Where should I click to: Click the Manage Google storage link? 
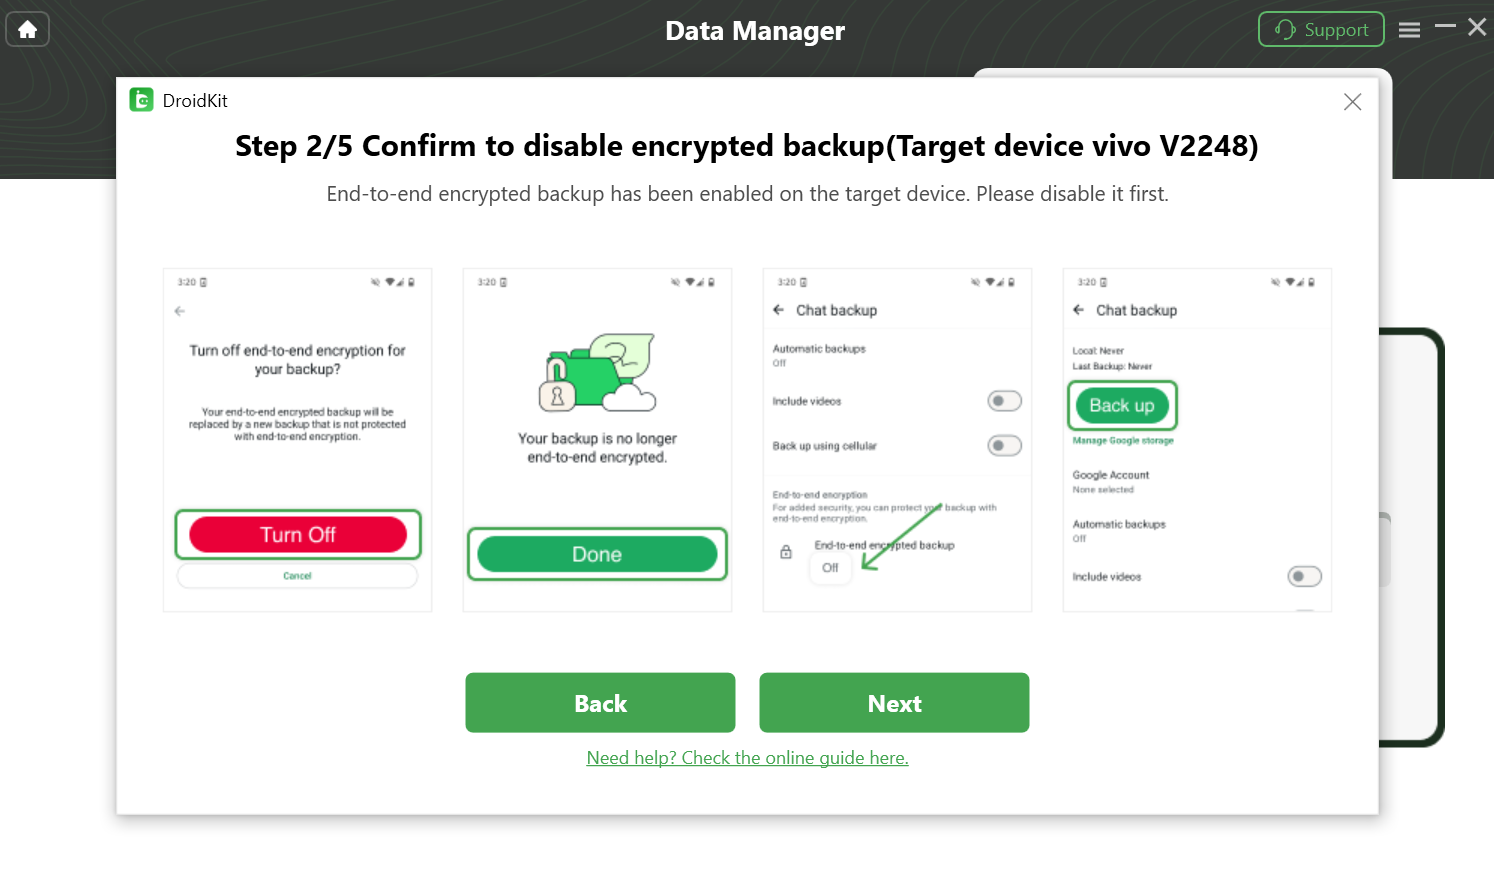coord(1122,440)
